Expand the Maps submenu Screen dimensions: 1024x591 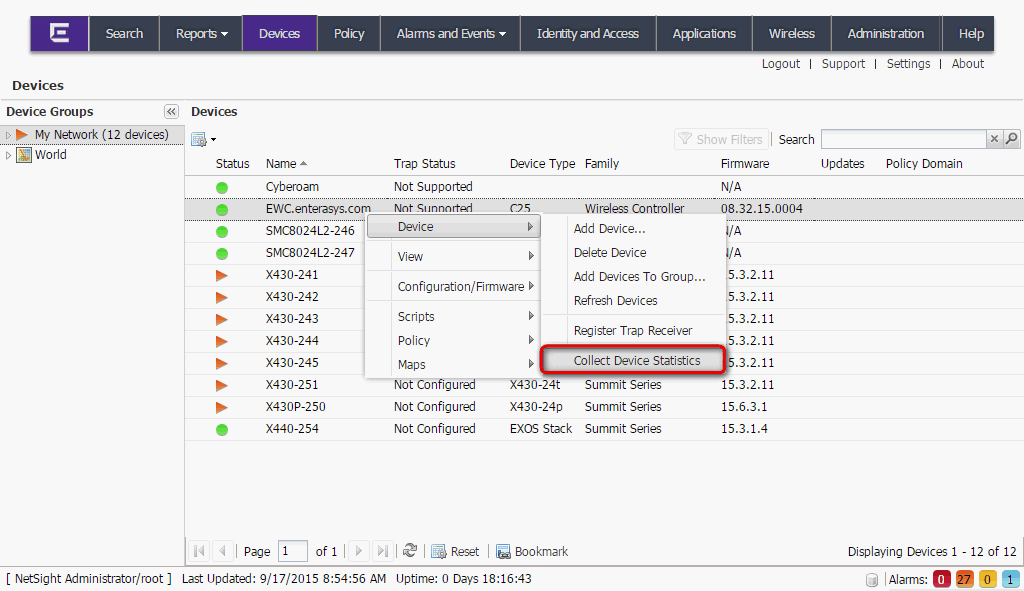(453, 364)
